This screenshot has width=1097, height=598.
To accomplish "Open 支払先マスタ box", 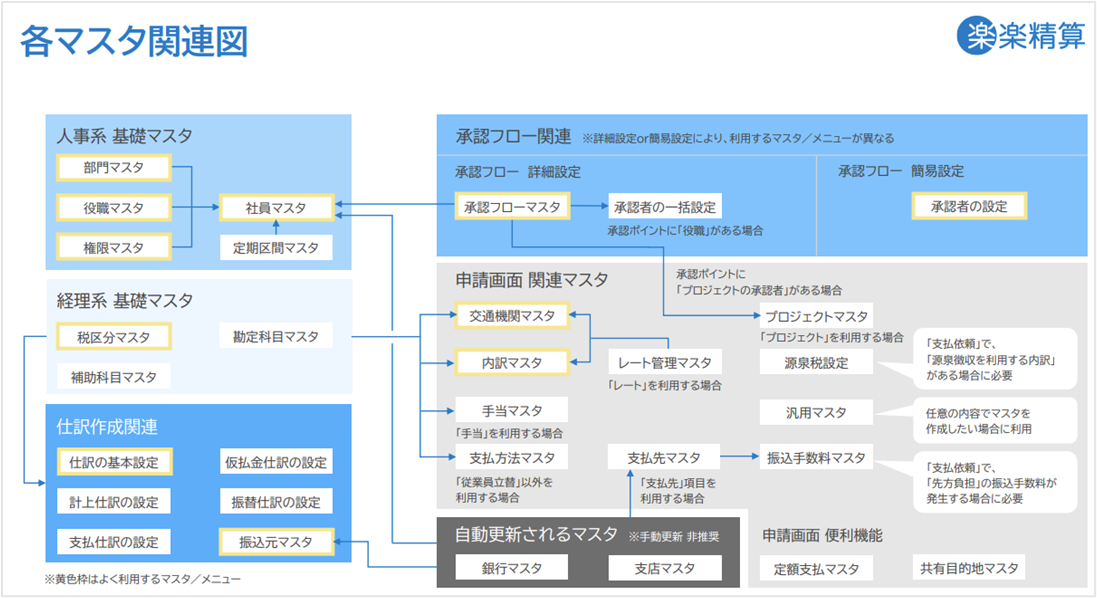I will point(665,458).
